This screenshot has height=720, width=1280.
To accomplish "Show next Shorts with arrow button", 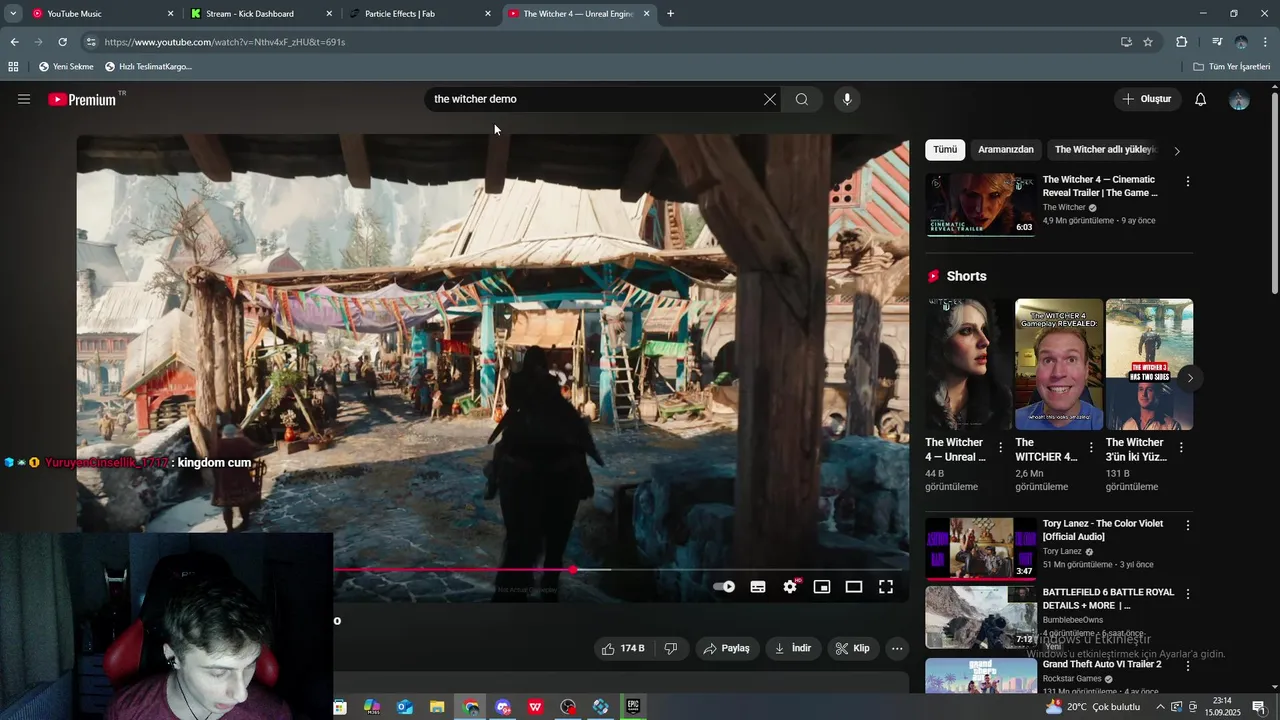I will (1189, 377).
